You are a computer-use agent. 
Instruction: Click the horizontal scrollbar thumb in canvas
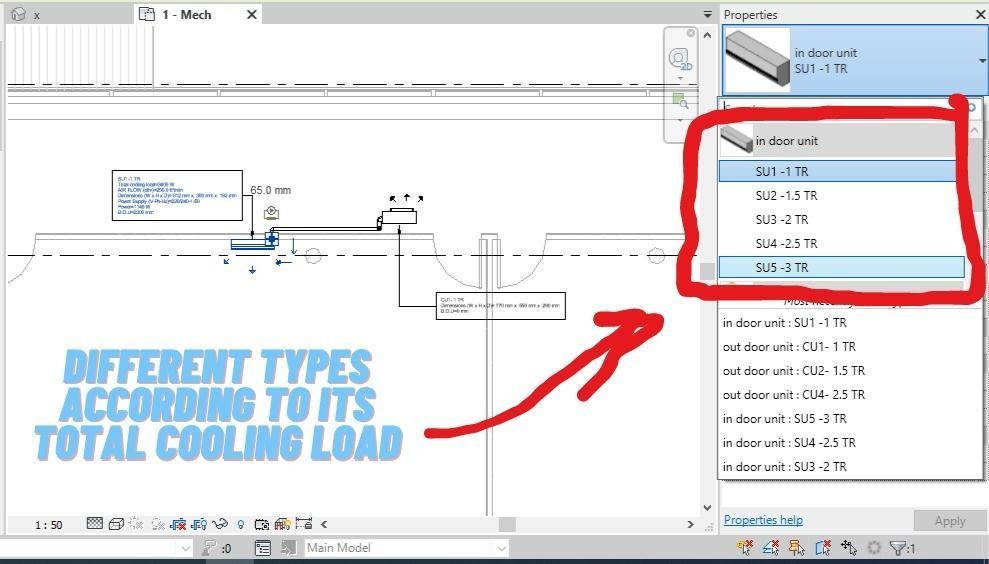tap(507, 524)
